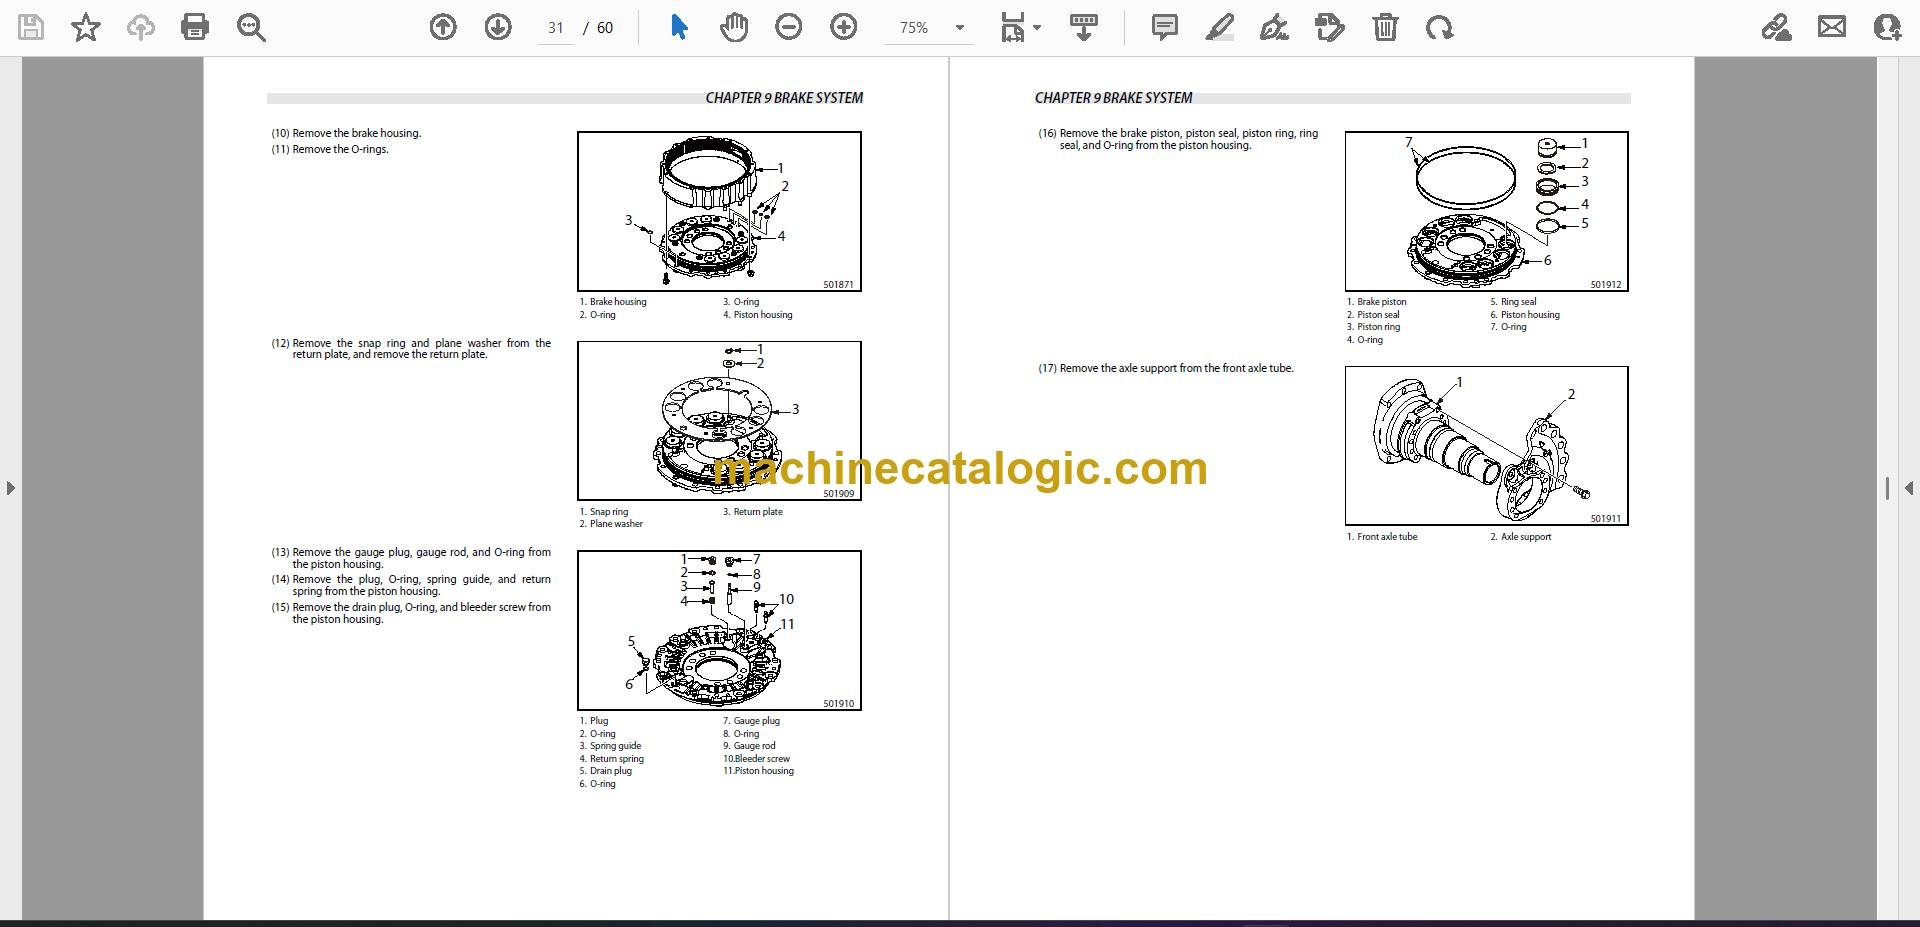
Task: Click the "2. Piston seal" legend label
Action: (1373, 315)
